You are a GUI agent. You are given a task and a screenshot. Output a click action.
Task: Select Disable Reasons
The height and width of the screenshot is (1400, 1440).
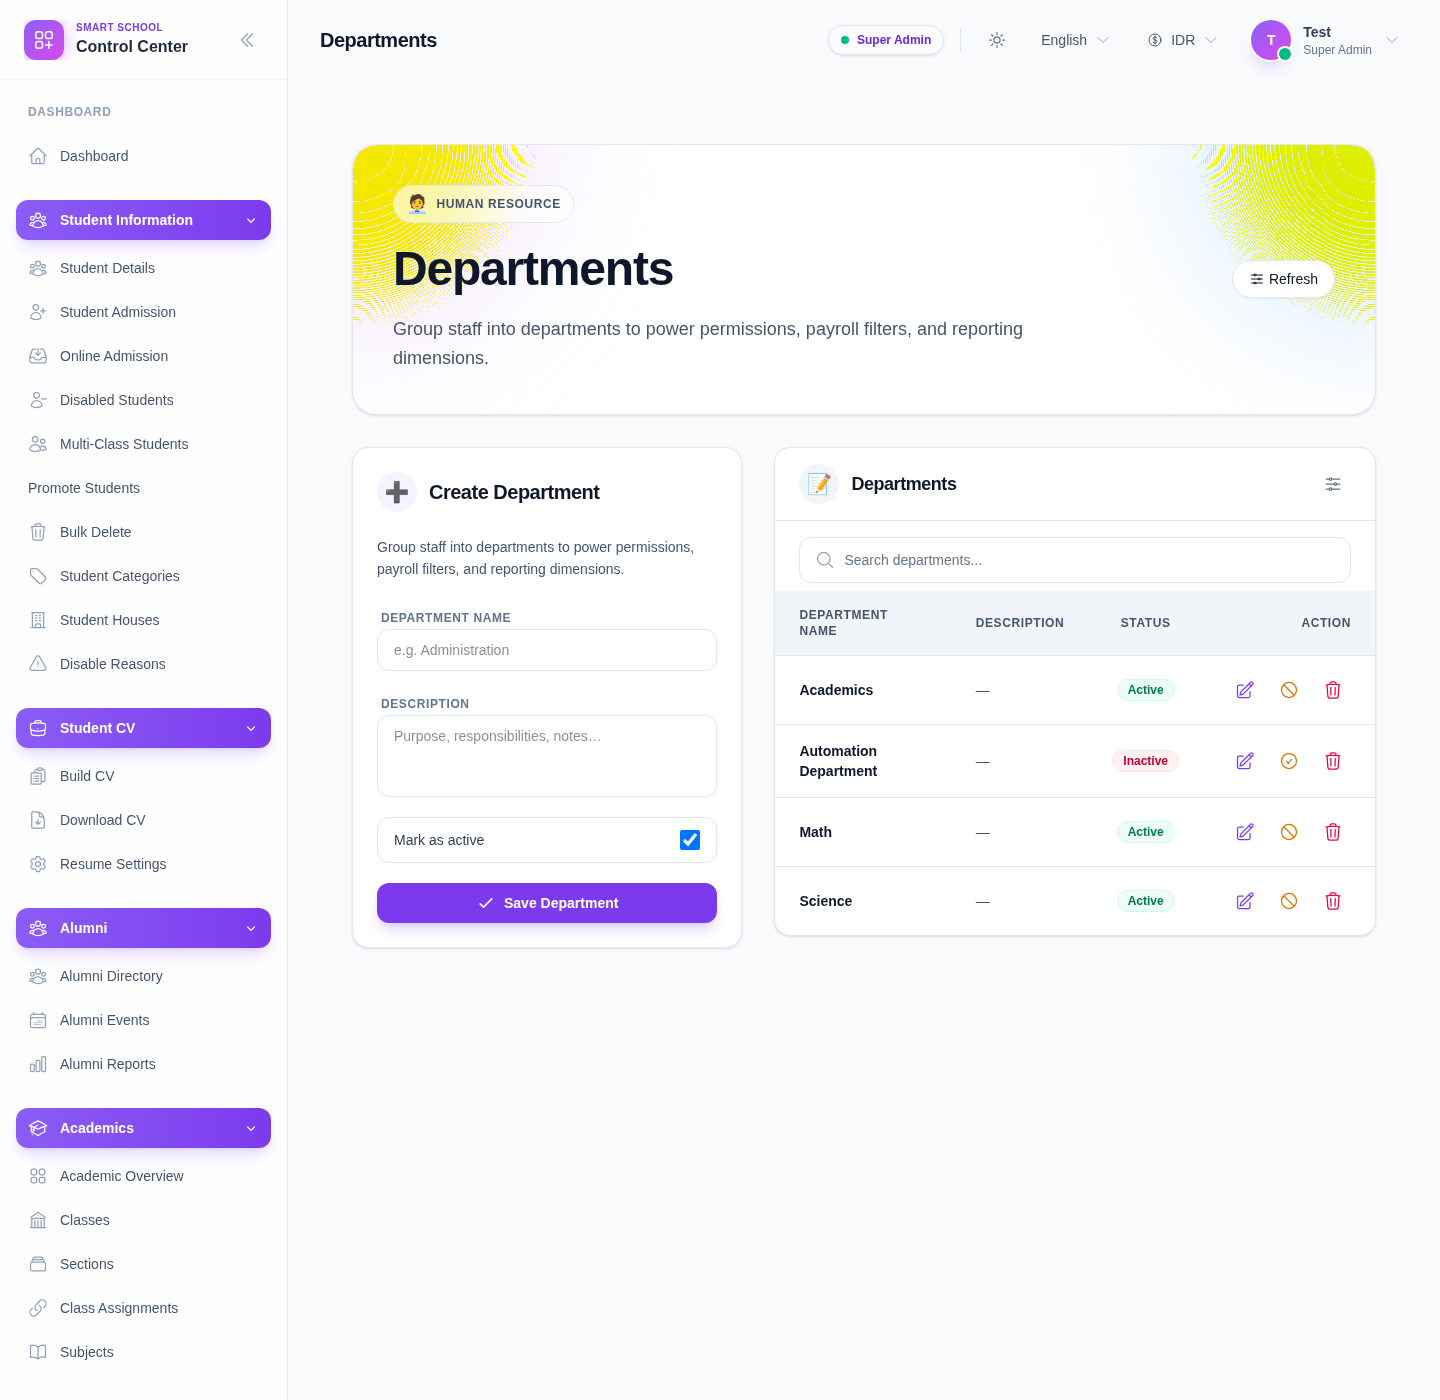point(143,664)
